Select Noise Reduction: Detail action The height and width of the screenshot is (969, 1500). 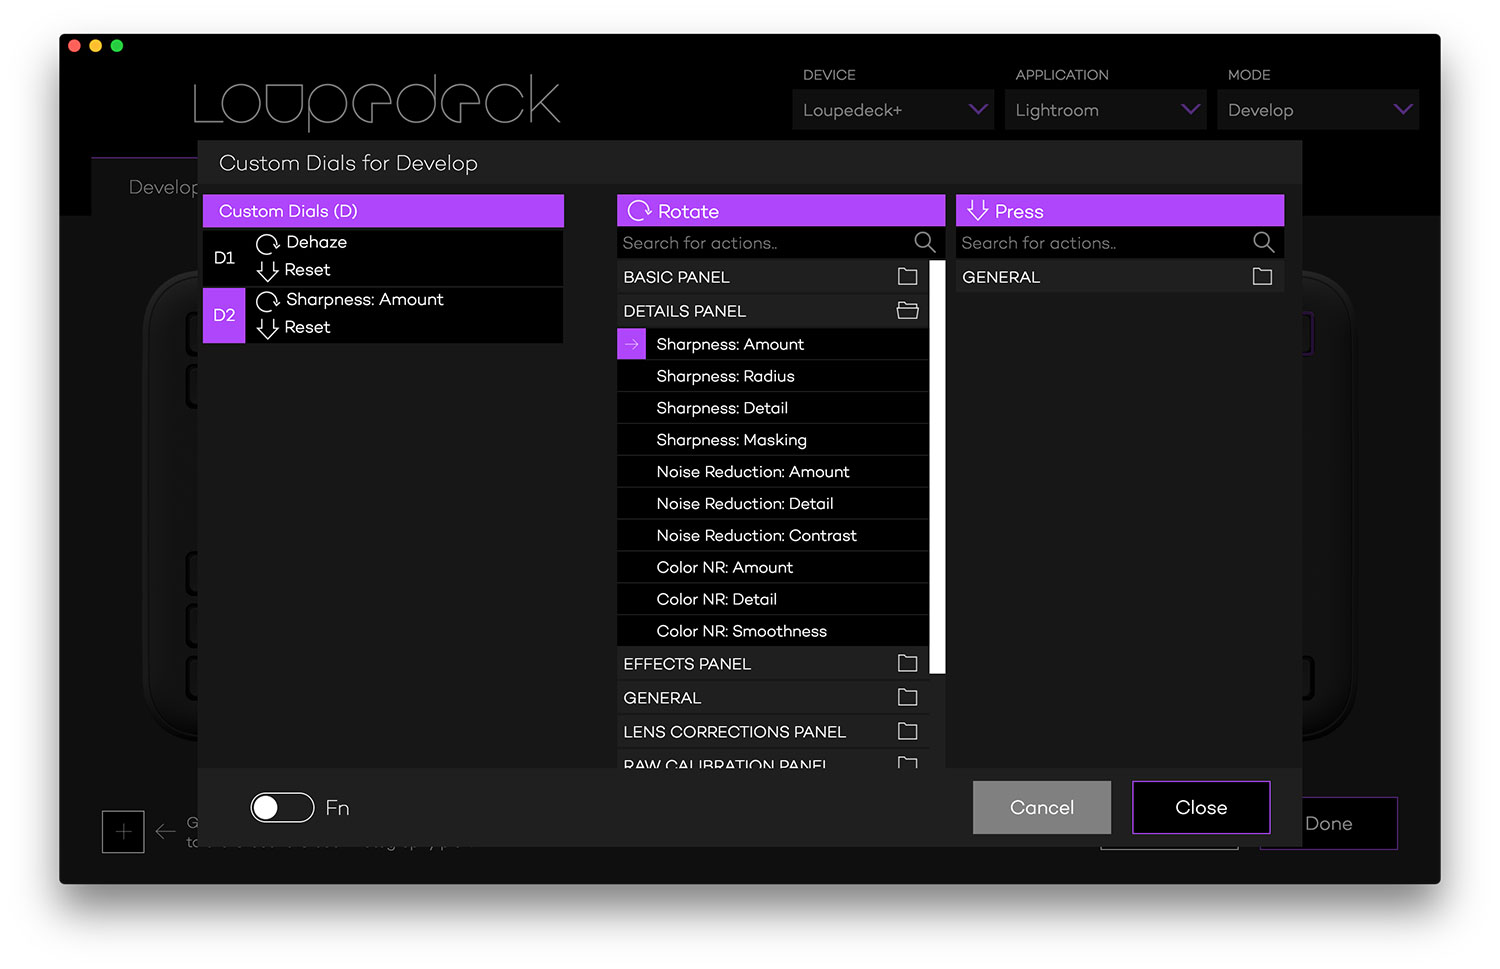tap(773, 504)
